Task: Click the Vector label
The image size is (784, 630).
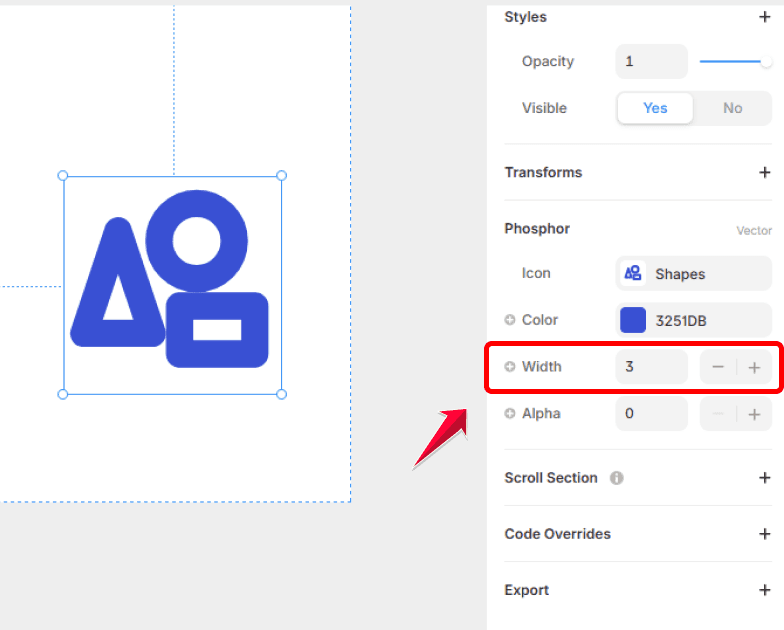Action: 754,230
